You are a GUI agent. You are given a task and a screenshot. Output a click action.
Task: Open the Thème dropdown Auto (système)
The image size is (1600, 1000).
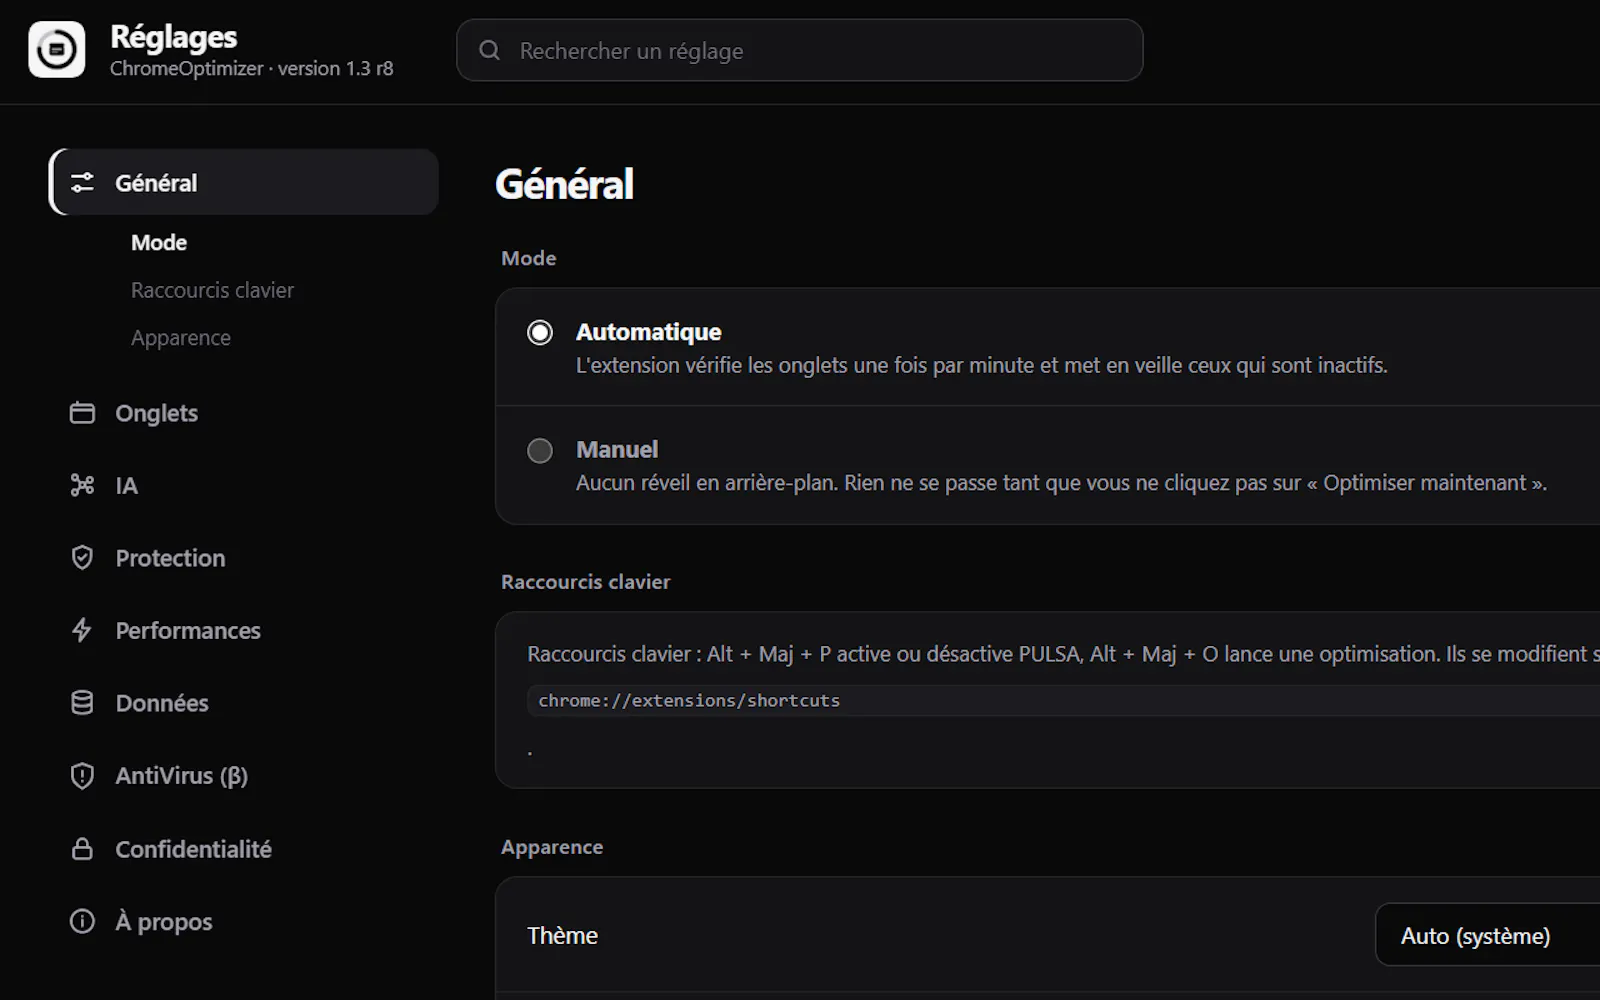pos(1488,935)
